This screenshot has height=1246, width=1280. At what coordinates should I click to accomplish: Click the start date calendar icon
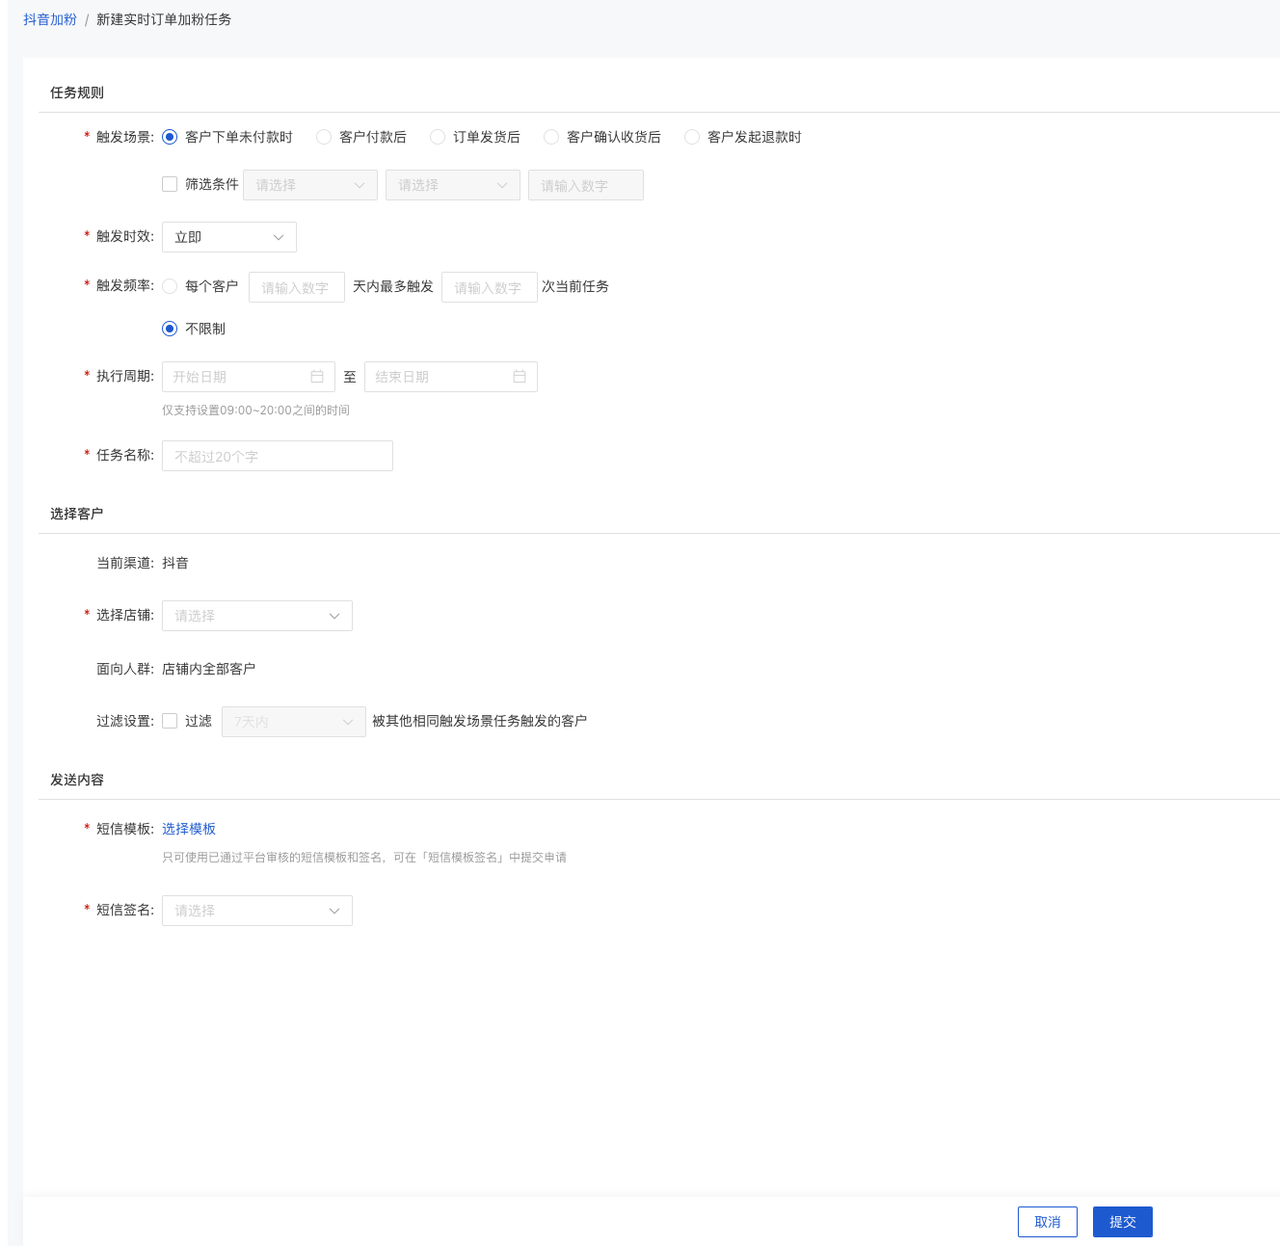317,377
